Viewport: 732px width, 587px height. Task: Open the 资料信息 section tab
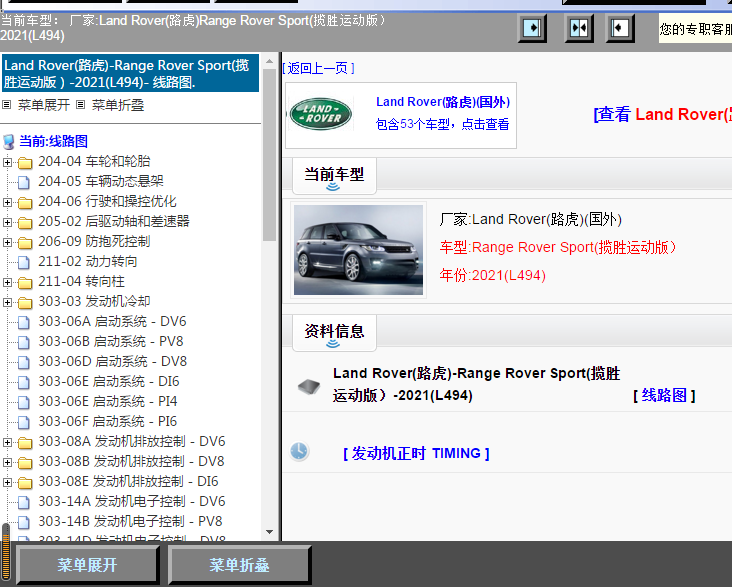(x=334, y=333)
